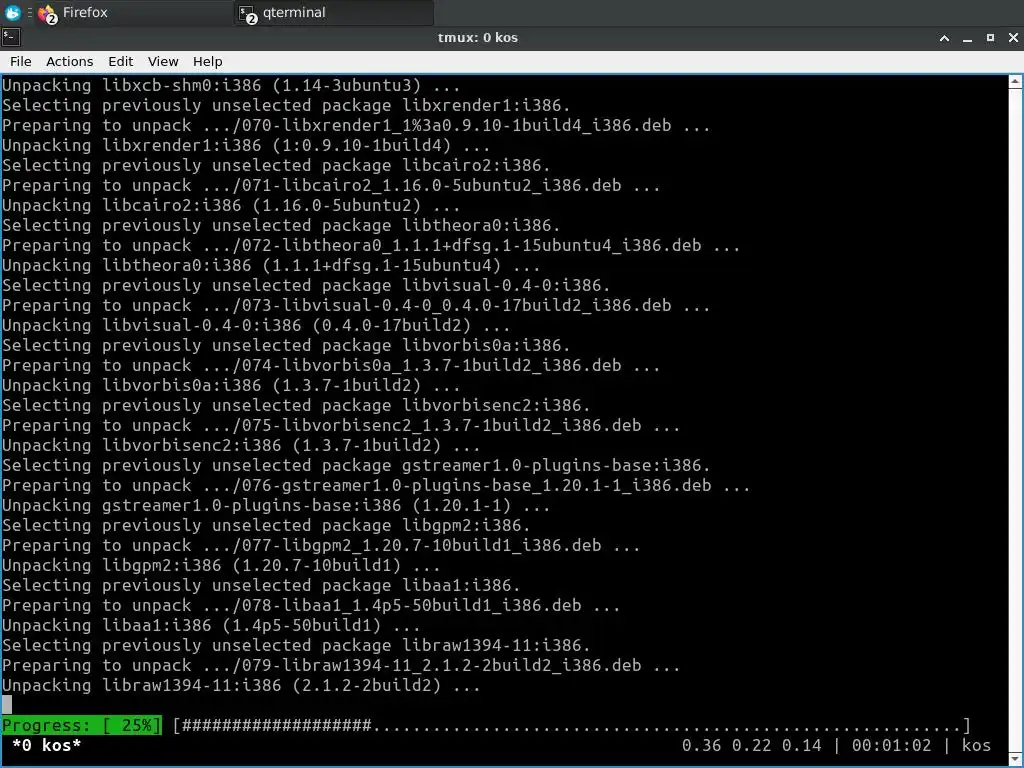This screenshot has width=1024, height=768.
Task: Click the Firefox icon in taskbar
Action: click(47, 13)
